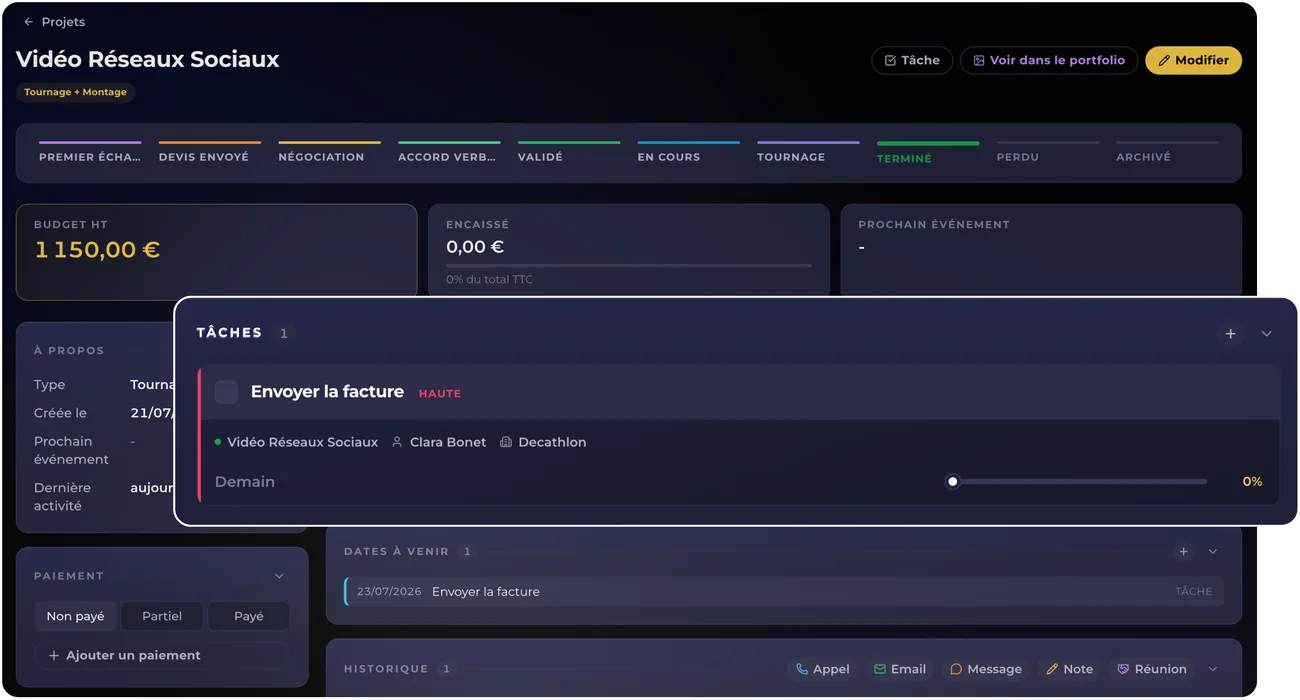
Task: Collapse the Paiement section chevron
Action: point(280,576)
